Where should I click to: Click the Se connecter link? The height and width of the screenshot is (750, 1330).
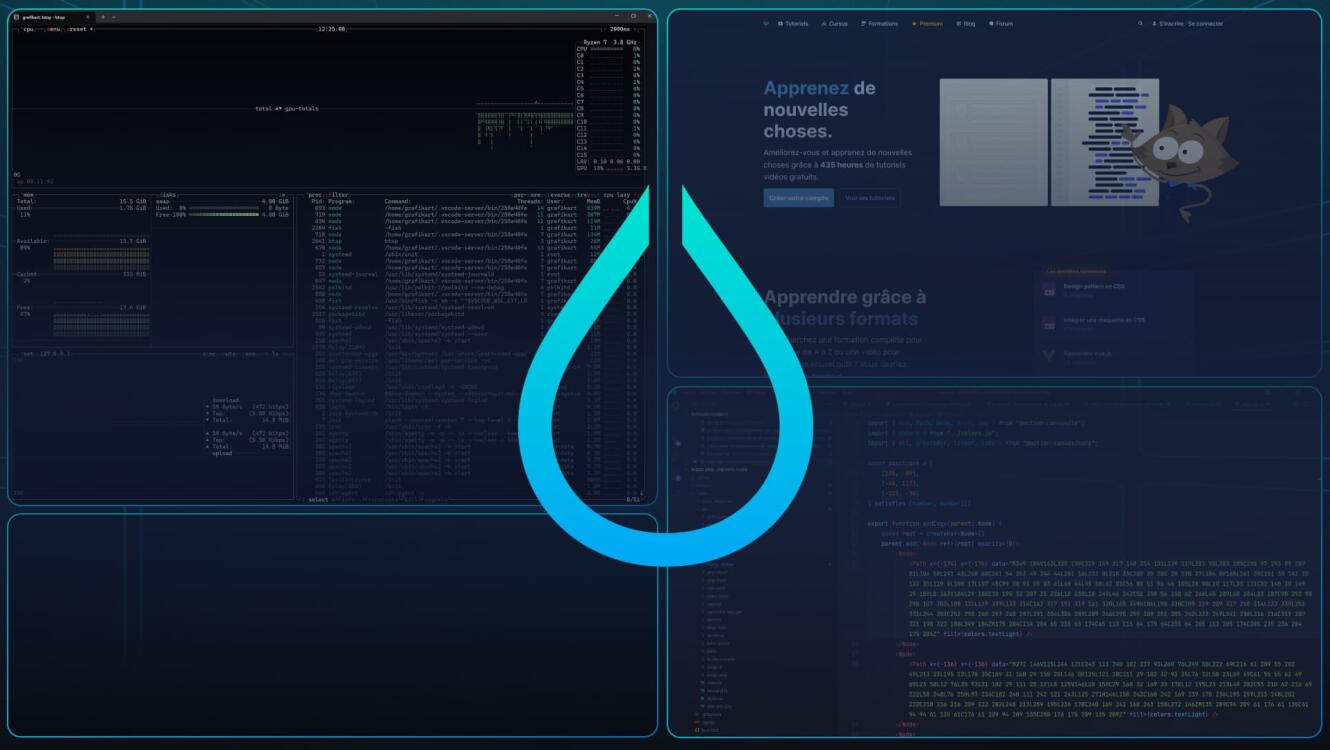(x=1205, y=23)
